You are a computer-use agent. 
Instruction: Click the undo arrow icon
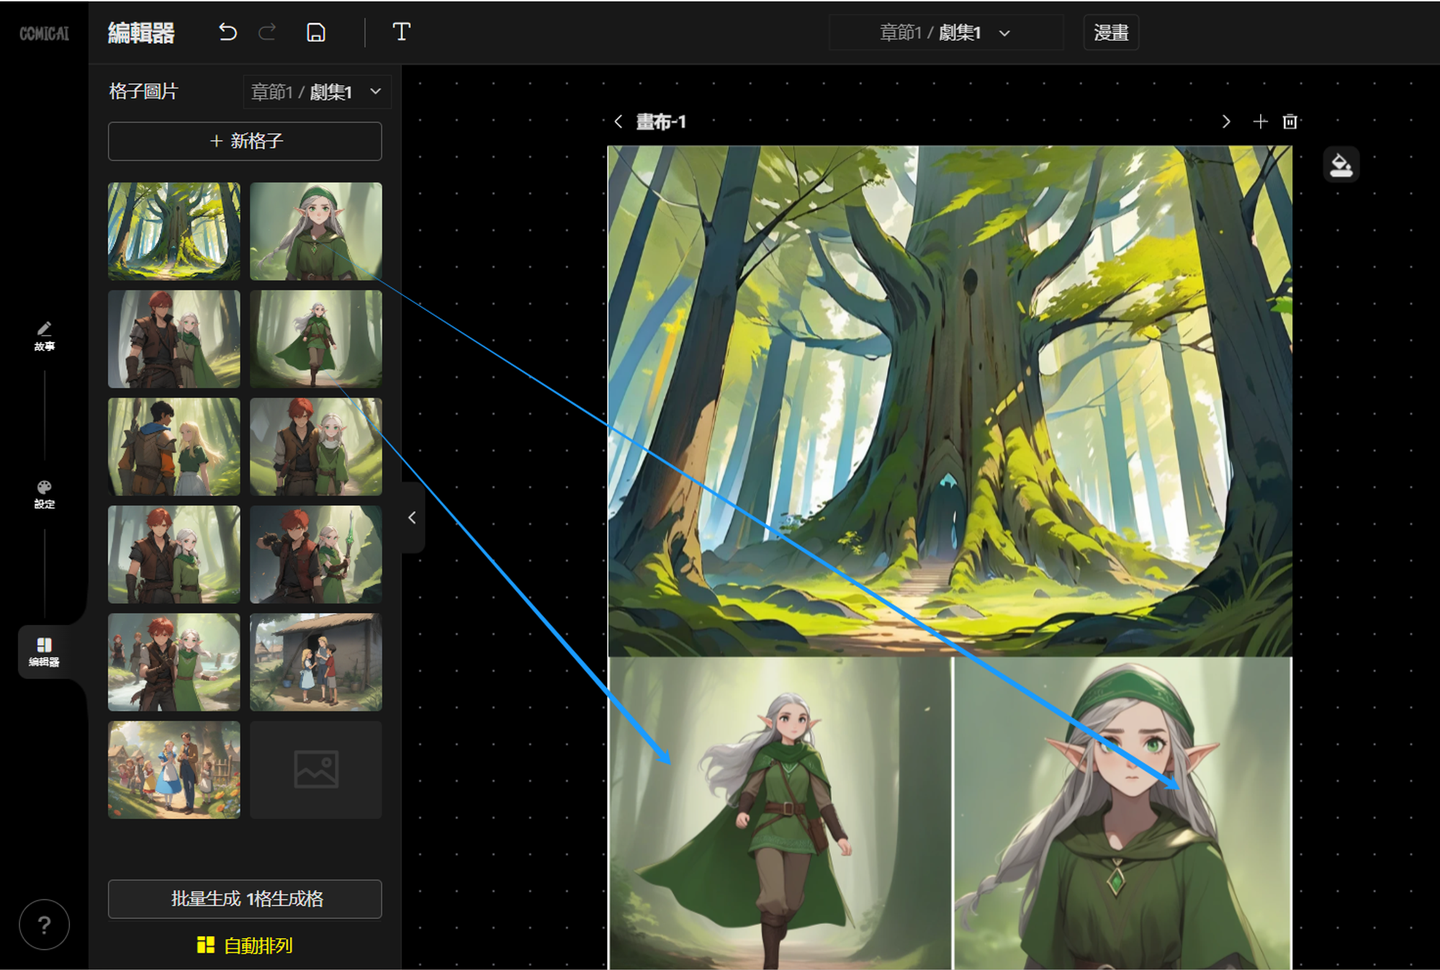[228, 32]
